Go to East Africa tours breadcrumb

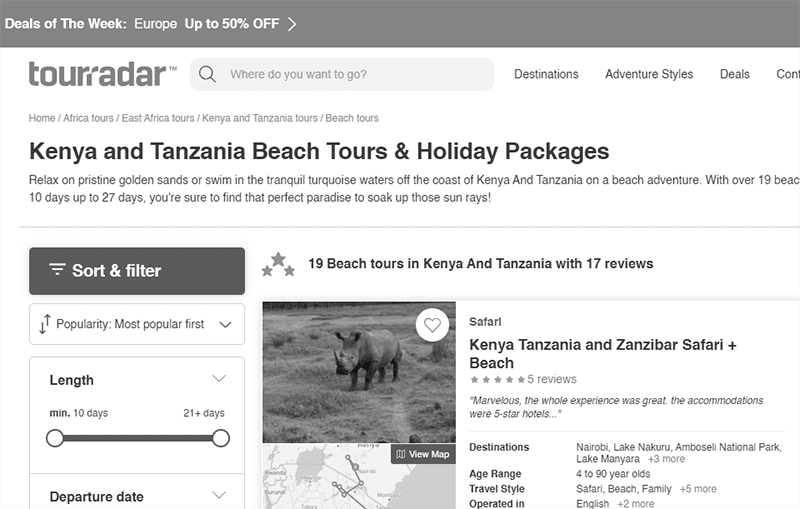[x=158, y=118]
